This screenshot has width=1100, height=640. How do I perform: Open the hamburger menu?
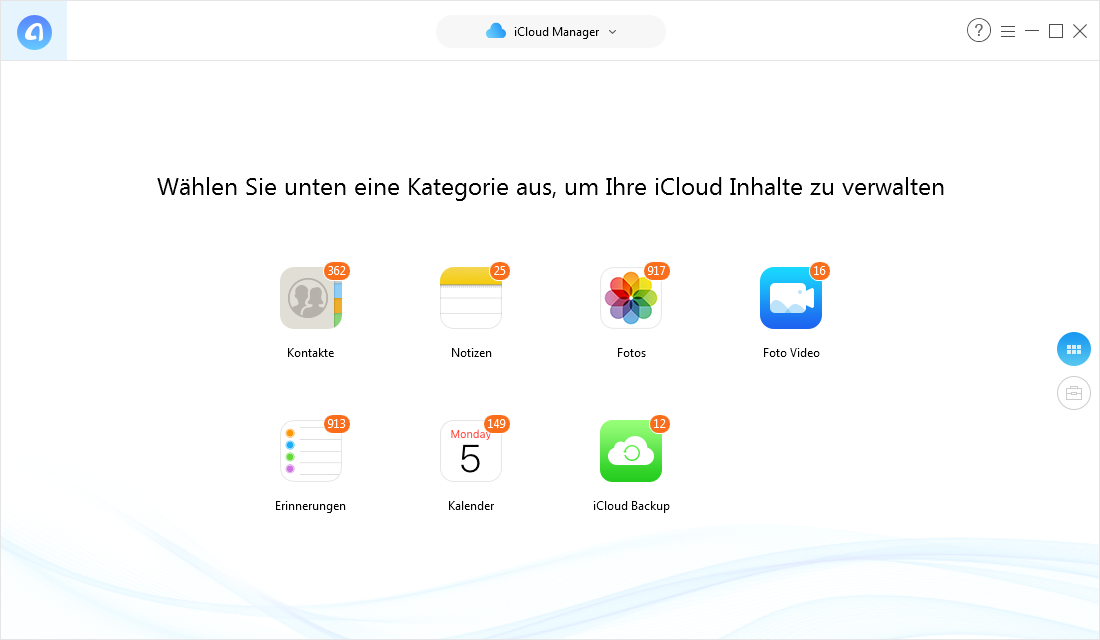pos(1008,30)
